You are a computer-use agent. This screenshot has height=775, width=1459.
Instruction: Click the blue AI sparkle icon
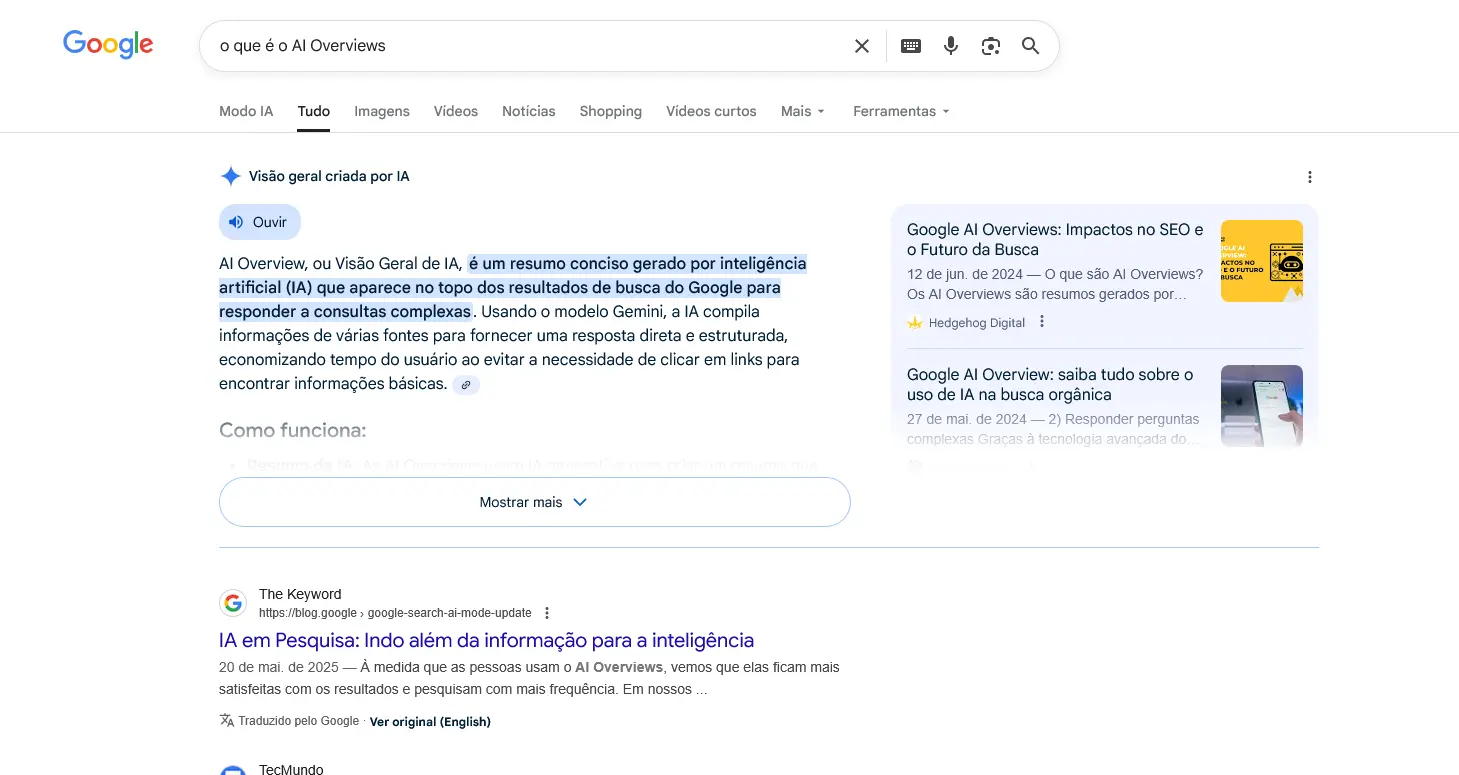(231, 177)
